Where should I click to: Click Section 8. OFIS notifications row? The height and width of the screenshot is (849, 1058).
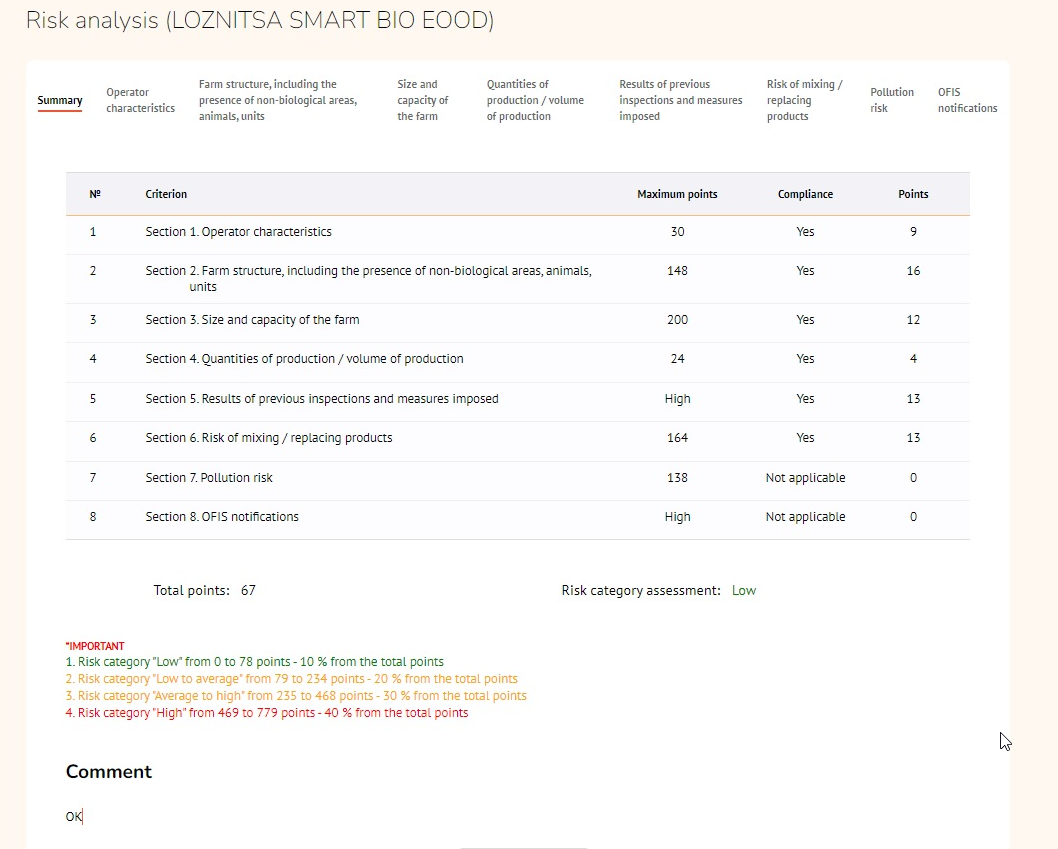221,517
